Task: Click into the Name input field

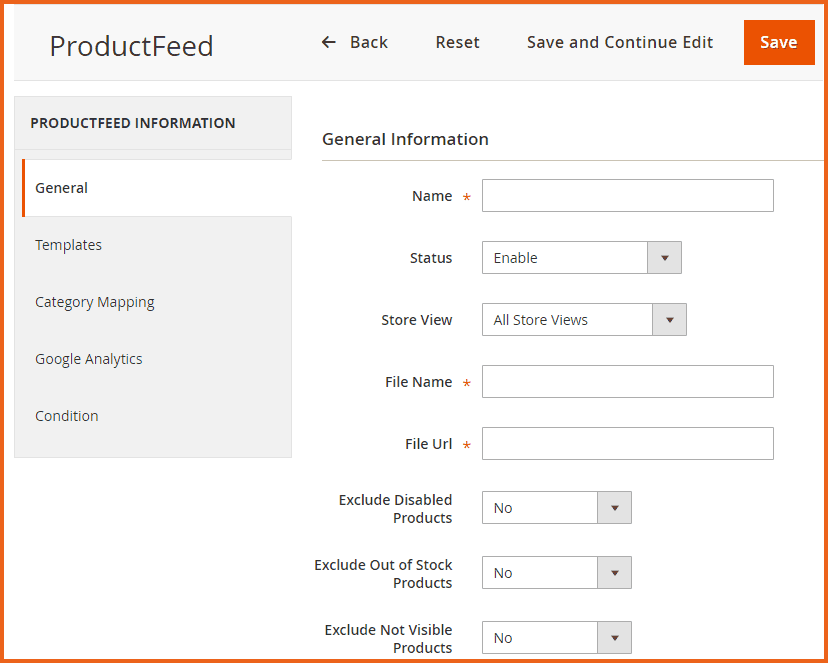Action: click(x=627, y=196)
